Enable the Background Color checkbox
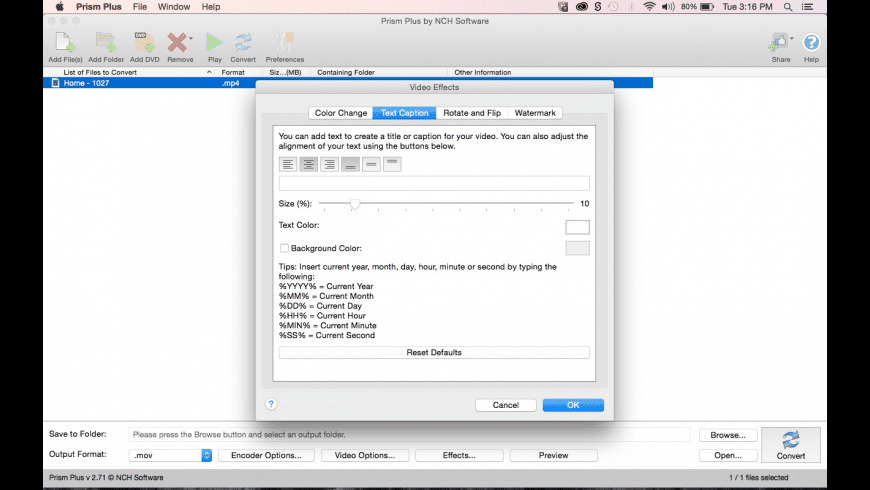Image resolution: width=870 pixels, height=490 pixels. [x=284, y=248]
